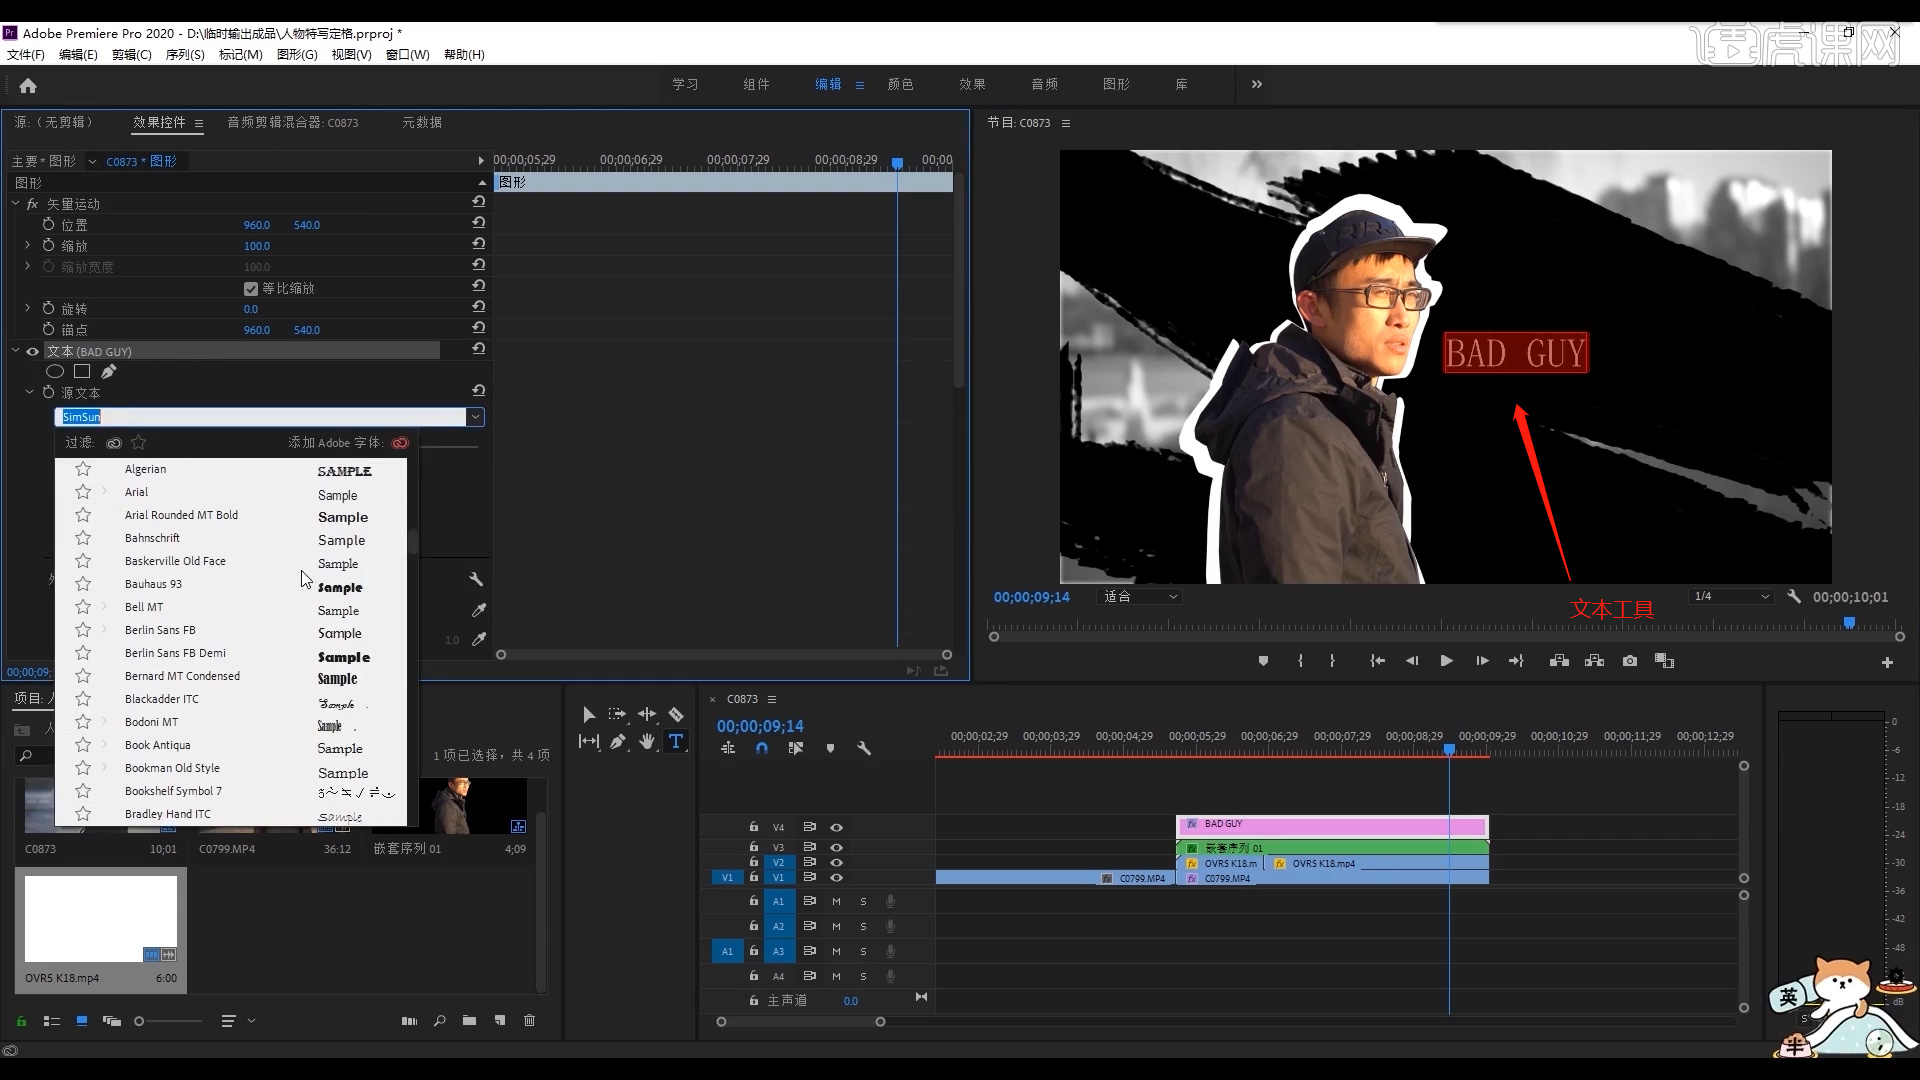
Task: Select BAD GUY clip on timeline
Action: click(1332, 826)
